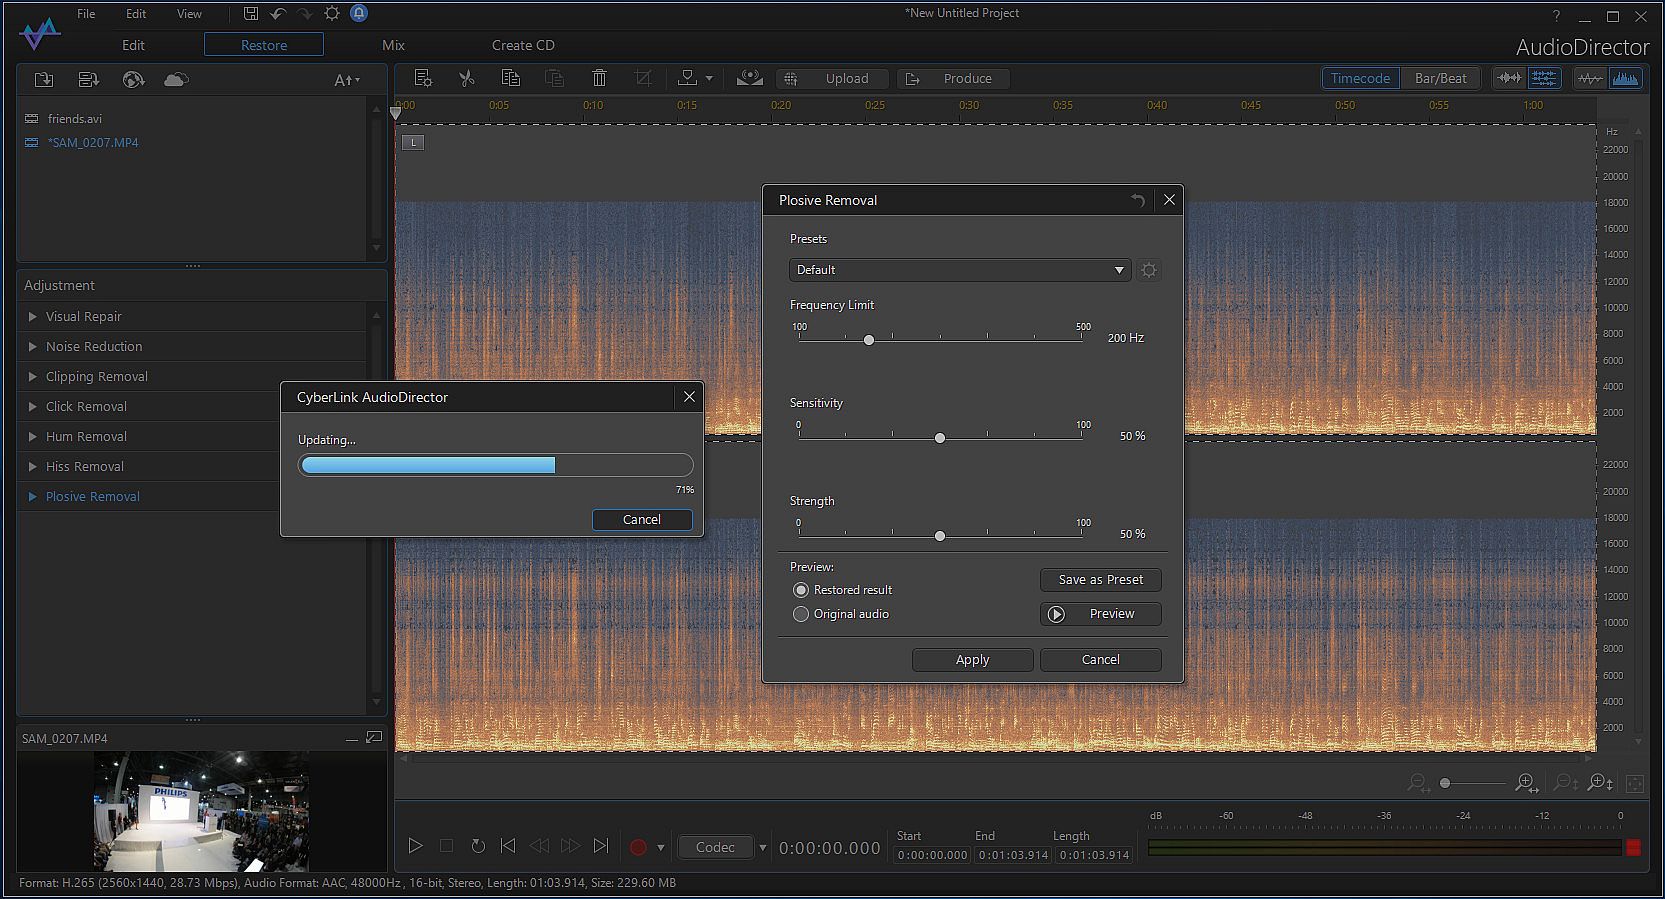Click the Import media icon
This screenshot has height=899, width=1665.
click(x=44, y=80)
